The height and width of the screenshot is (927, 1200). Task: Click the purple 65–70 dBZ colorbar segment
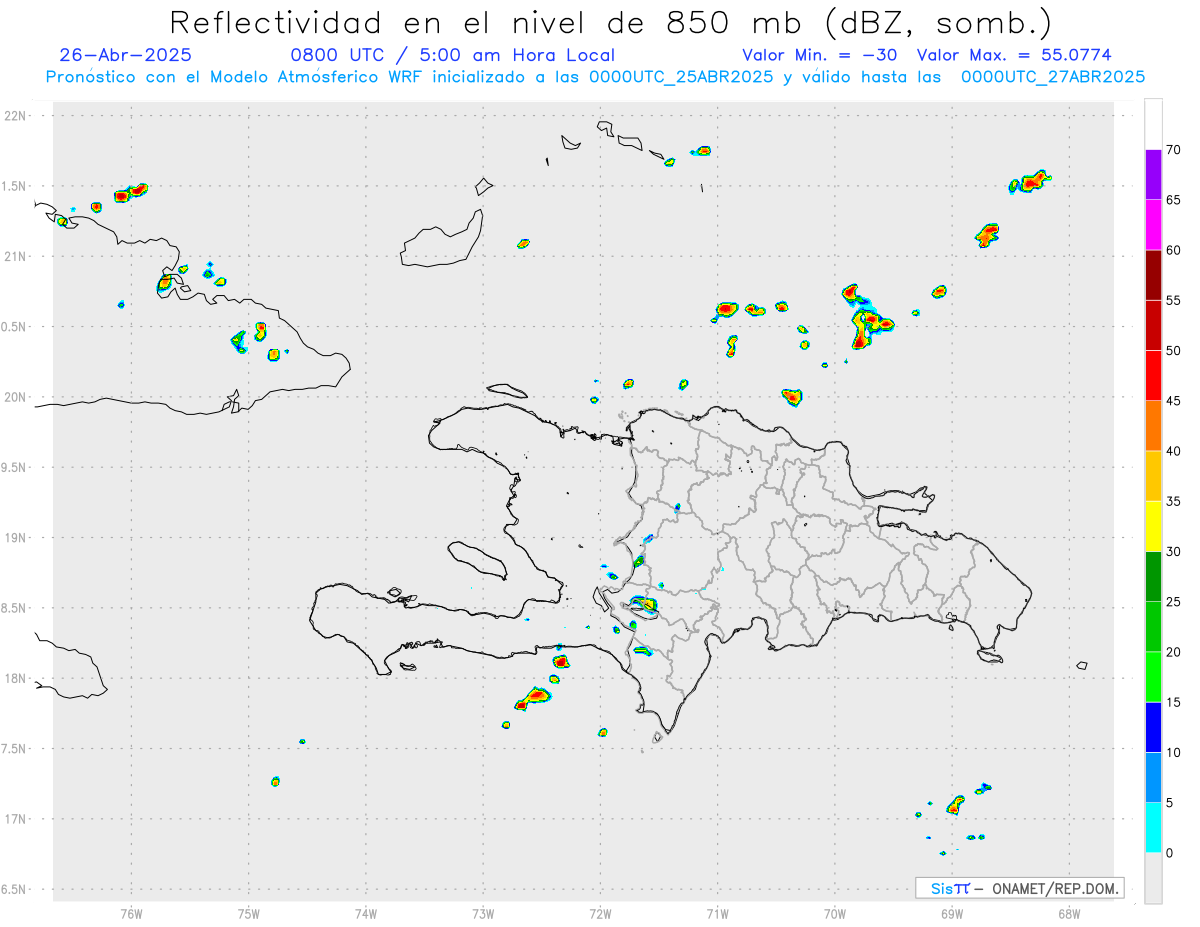tap(1154, 175)
